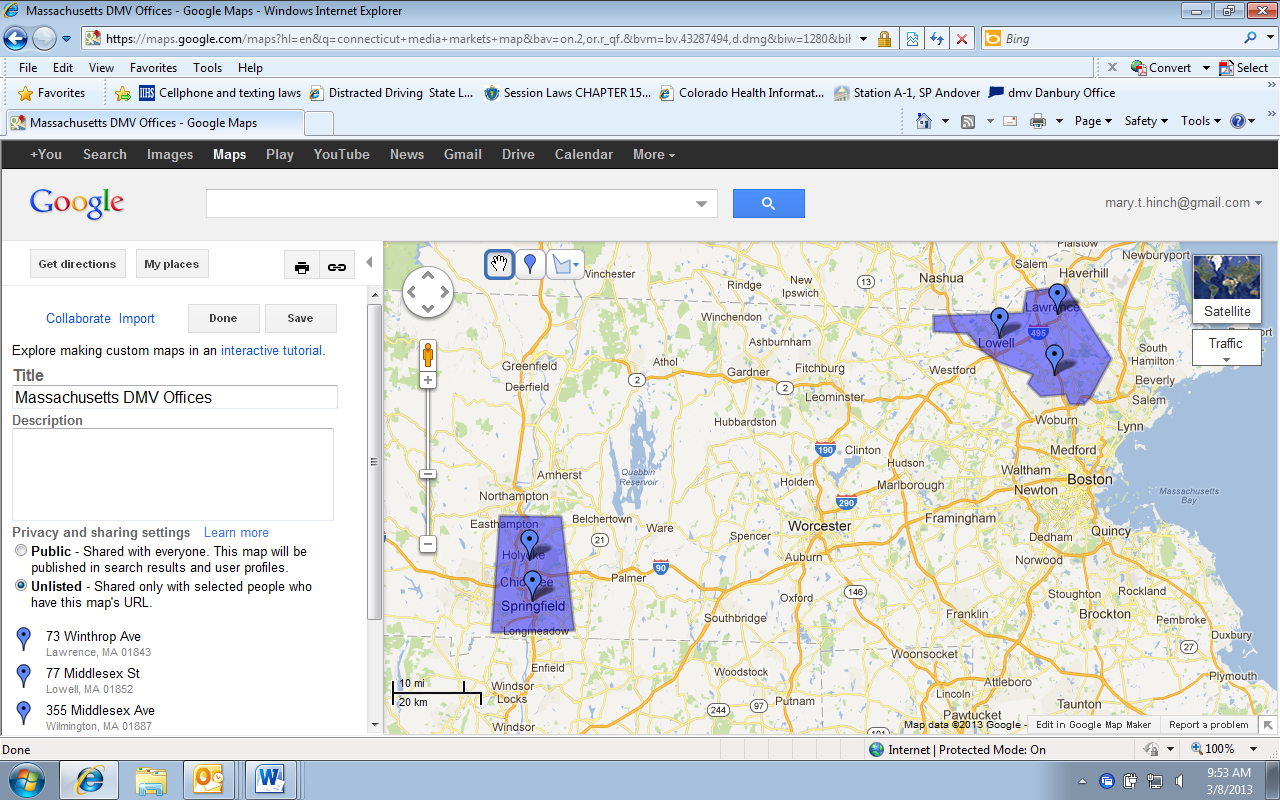Select the draw shape tool

(x=566, y=264)
